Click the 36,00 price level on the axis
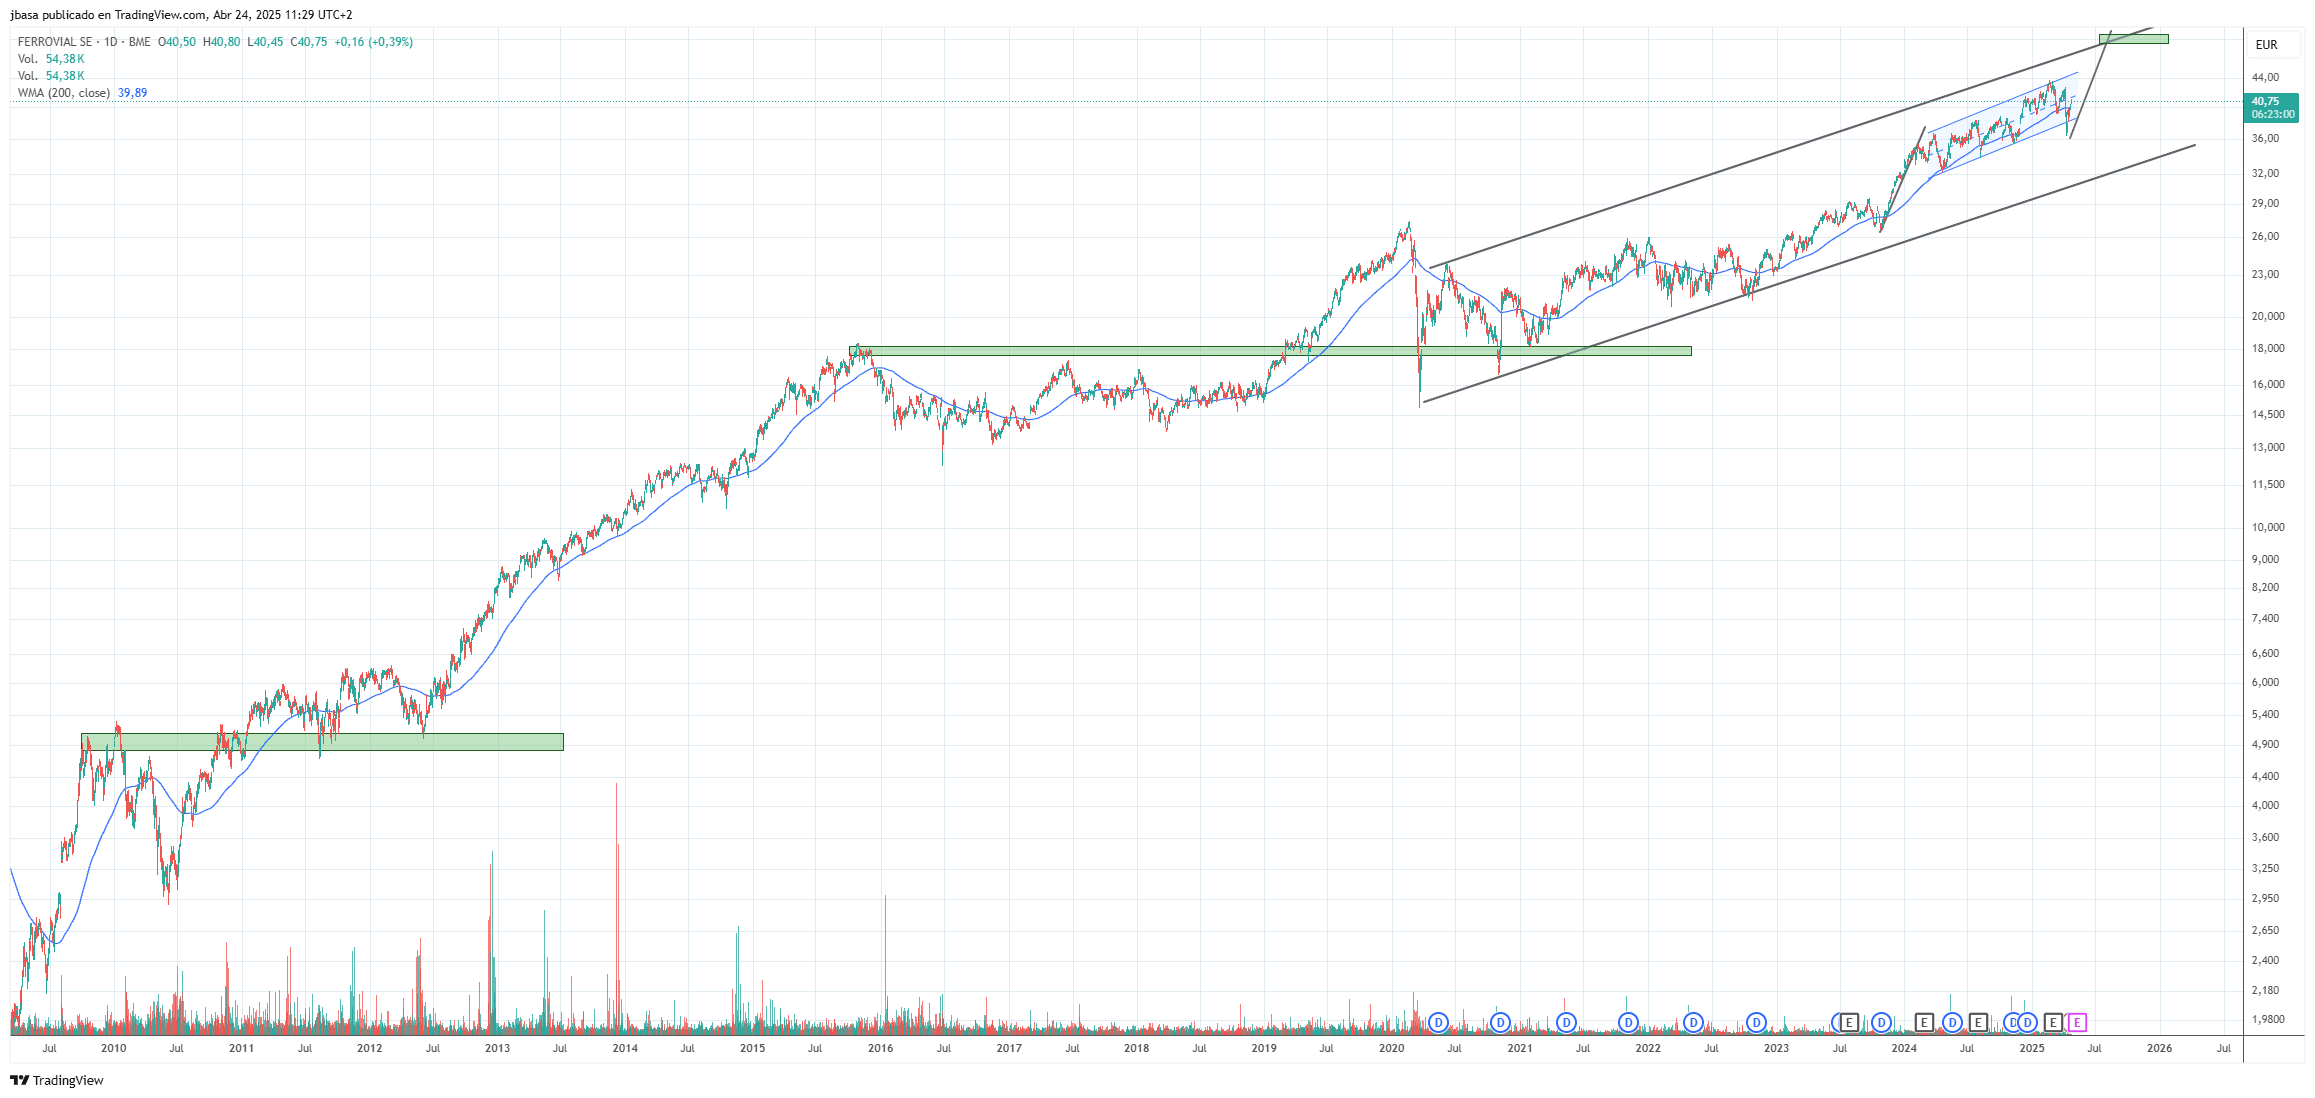 click(x=2265, y=138)
